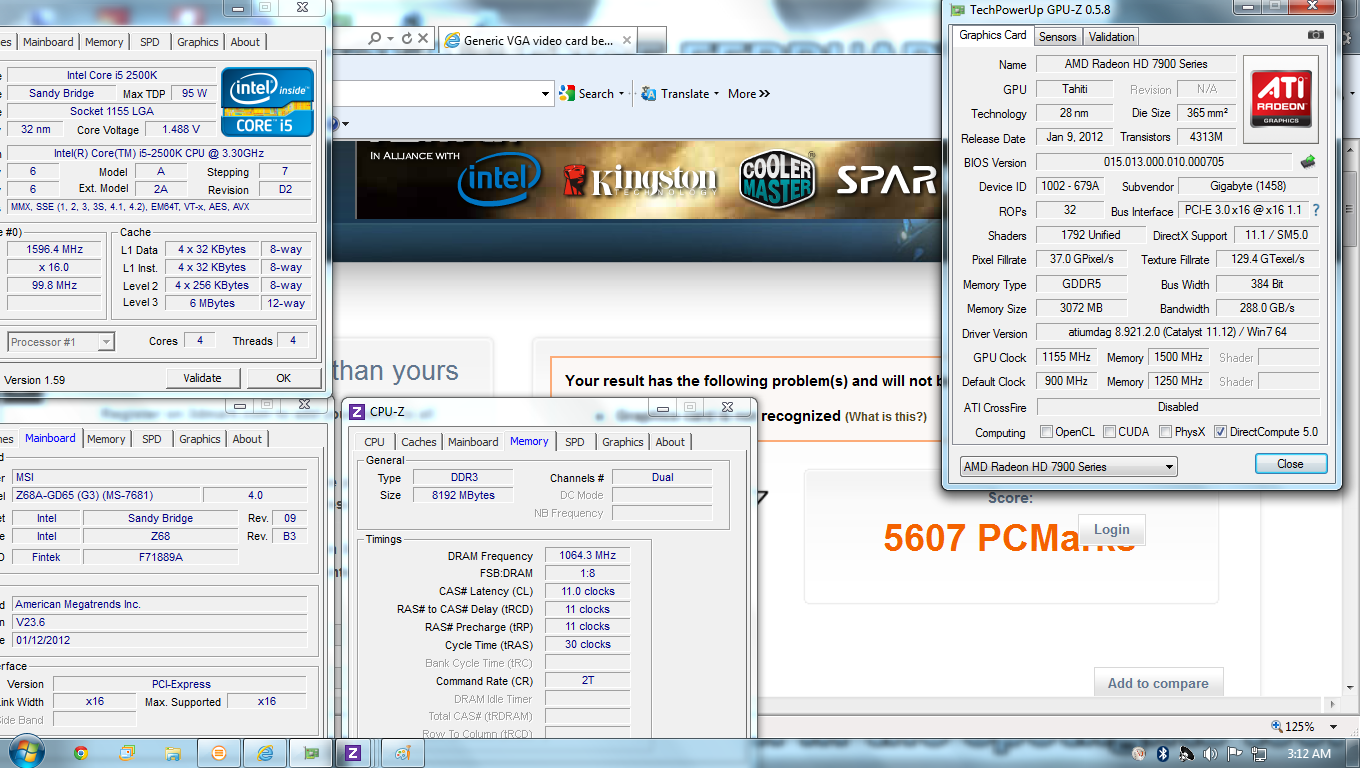Save BIOS using the chip icon
The image size is (1360, 768).
[1308, 162]
